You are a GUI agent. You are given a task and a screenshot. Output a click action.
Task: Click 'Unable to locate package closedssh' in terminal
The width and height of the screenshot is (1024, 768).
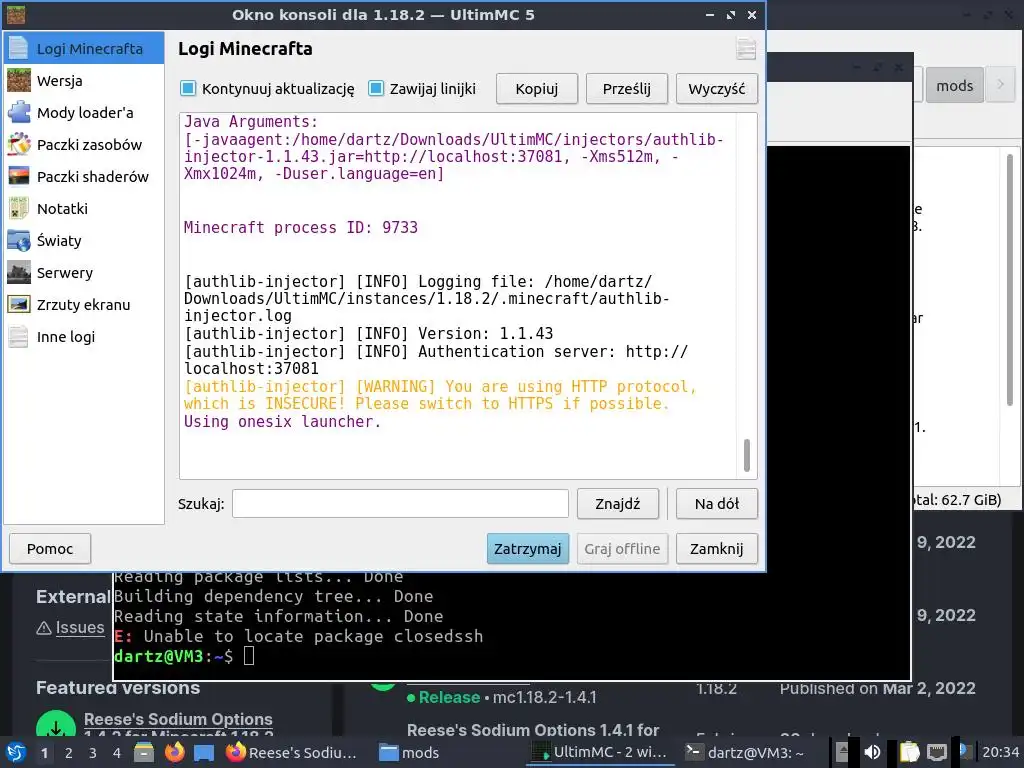313,636
